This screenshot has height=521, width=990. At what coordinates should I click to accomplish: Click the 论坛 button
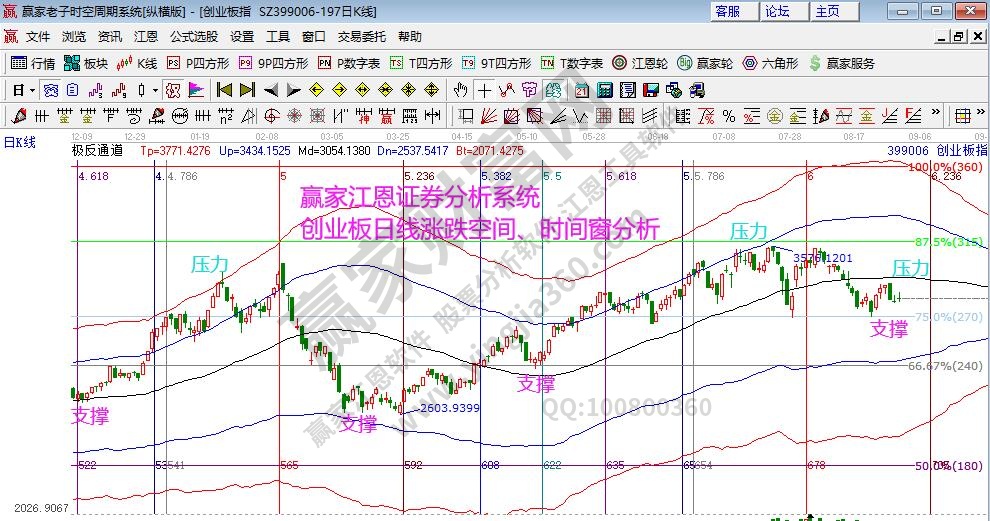coord(777,11)
